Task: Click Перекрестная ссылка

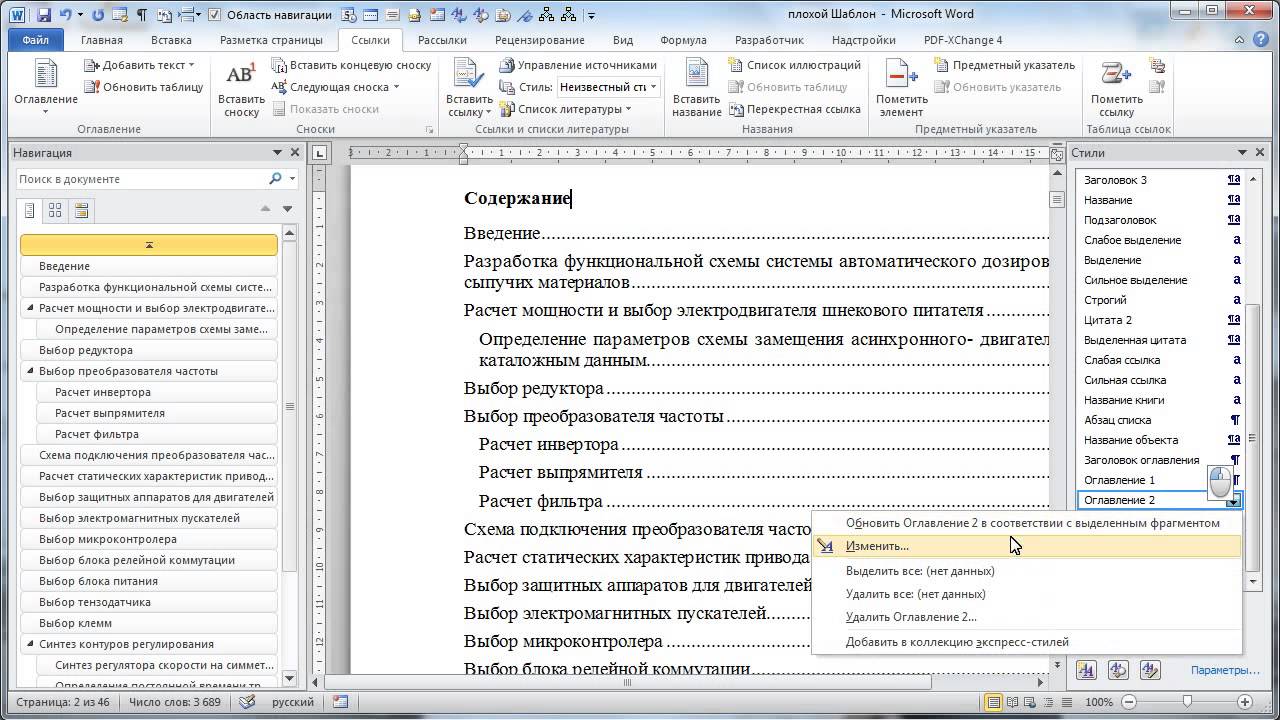Action: point(794,109)
